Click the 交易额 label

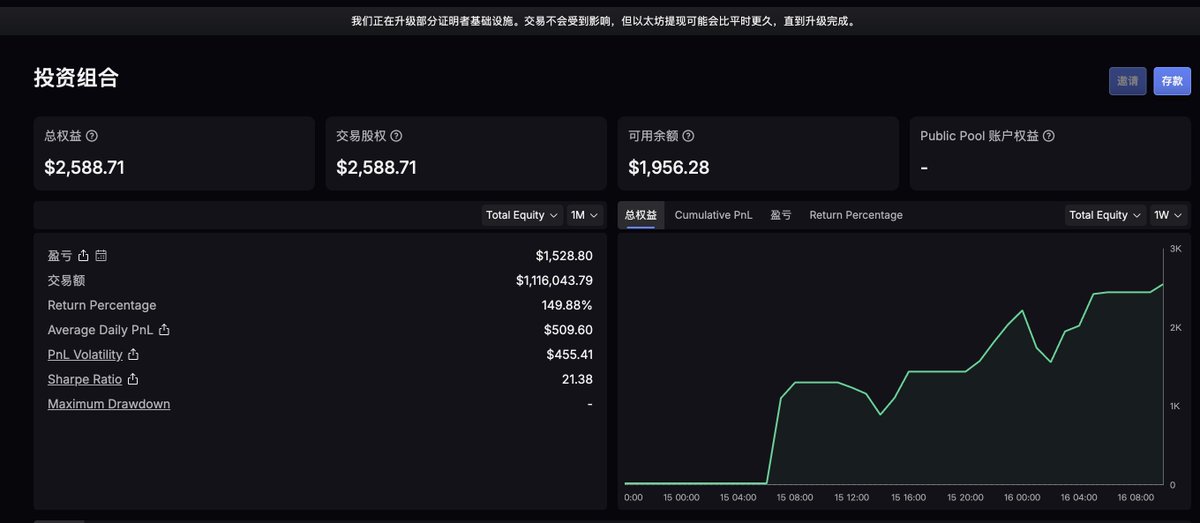point(66,281)
